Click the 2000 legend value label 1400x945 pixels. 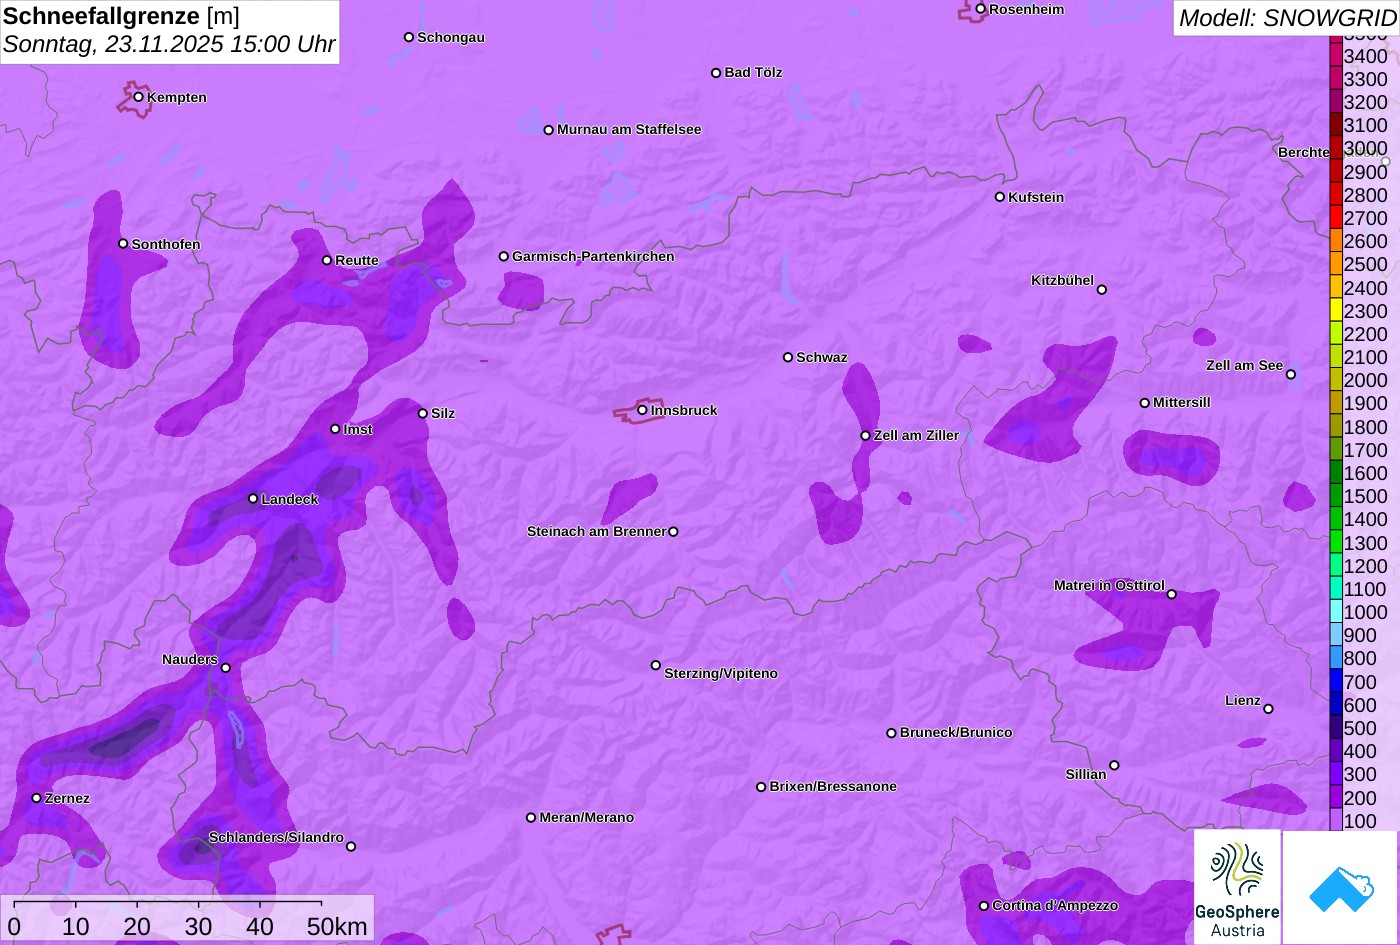tap(1366, 380)
